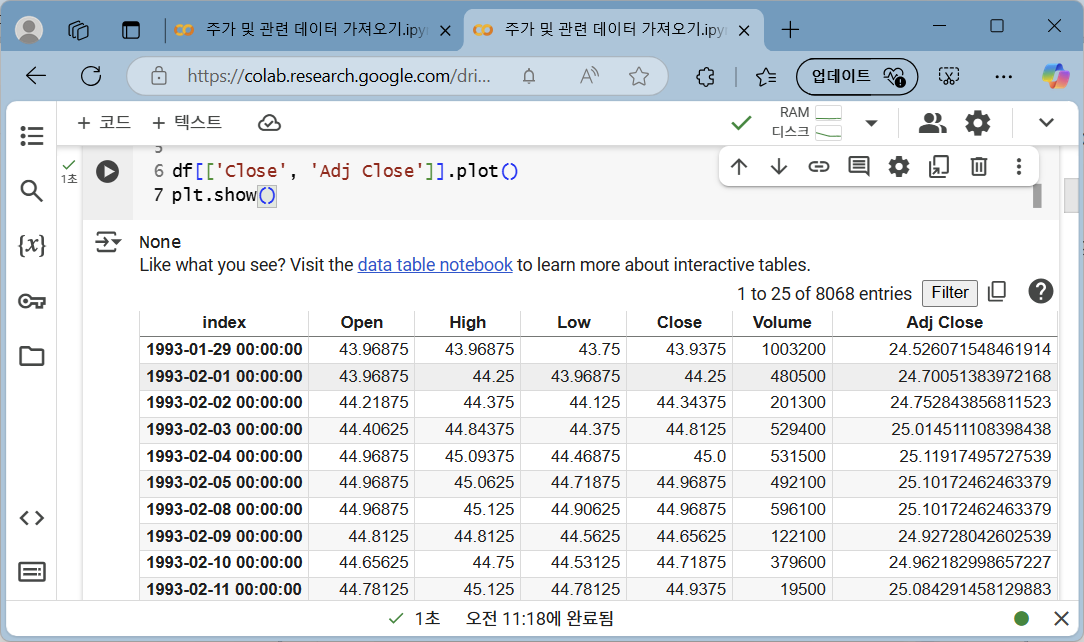This screenshot has width=1084, height=642.
Task: Open the screenshot capture tool icon
Action: pos(948,76)
